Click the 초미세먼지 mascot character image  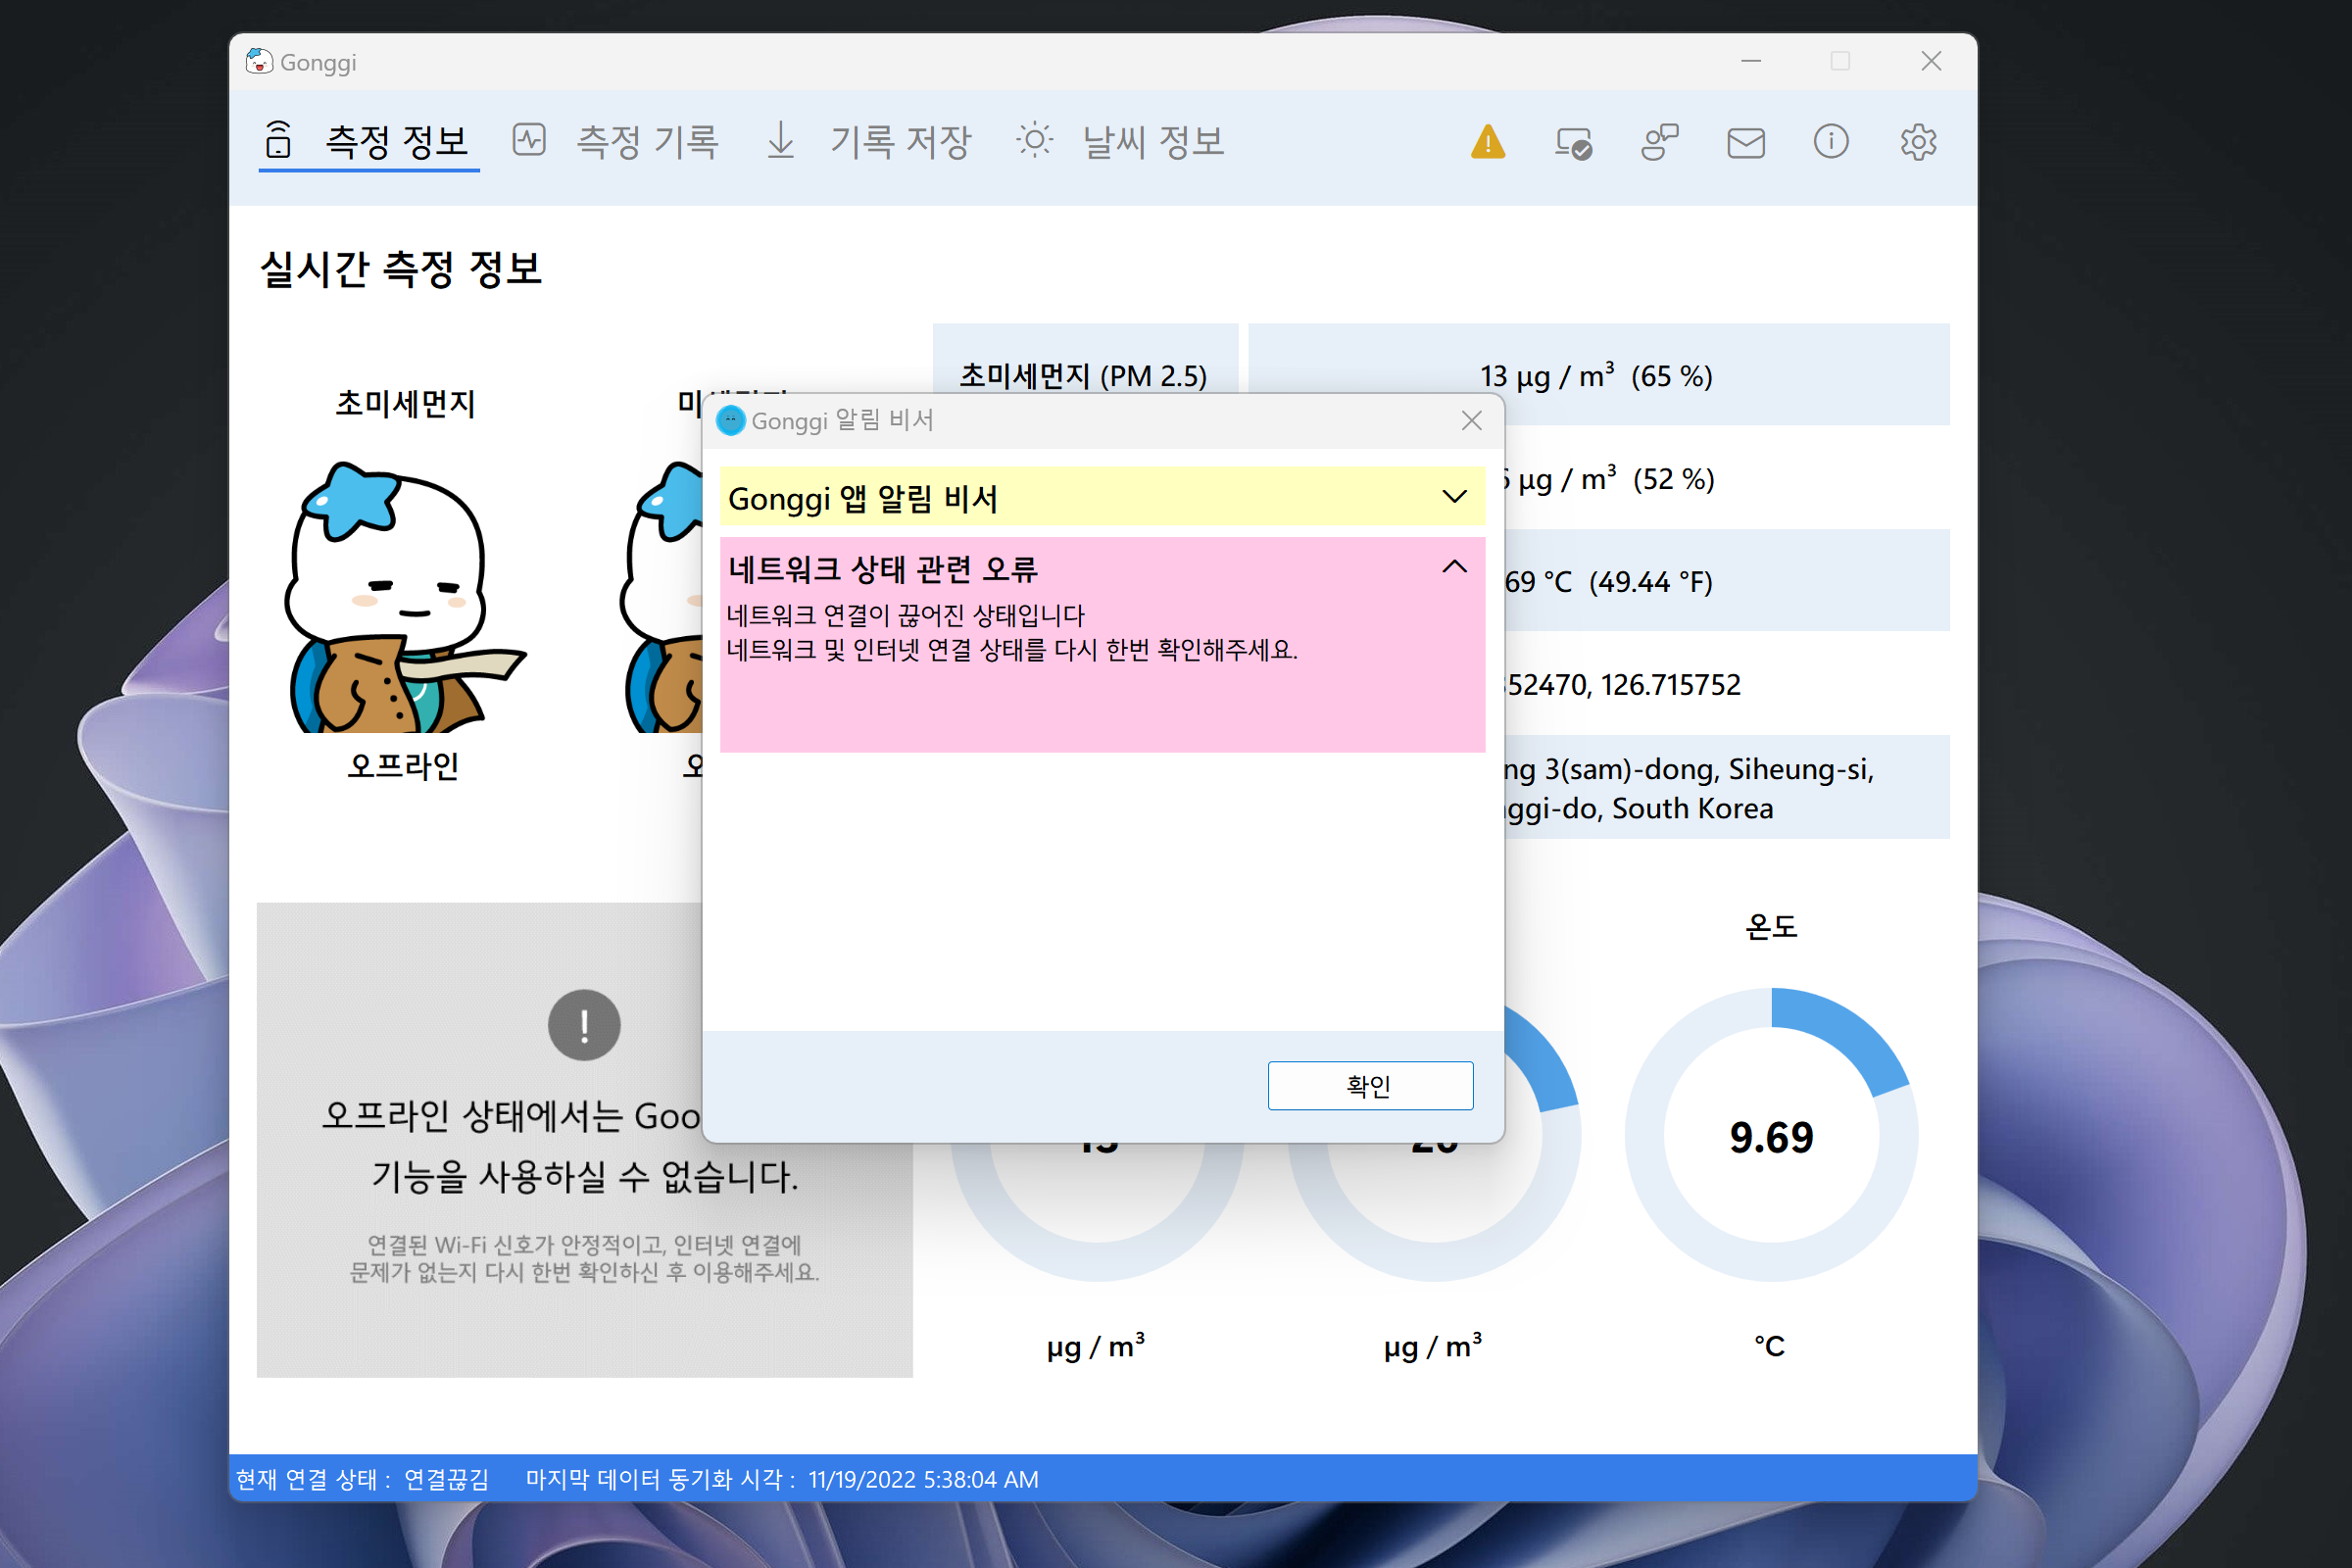pyautogui.click(x=404, y=596)
